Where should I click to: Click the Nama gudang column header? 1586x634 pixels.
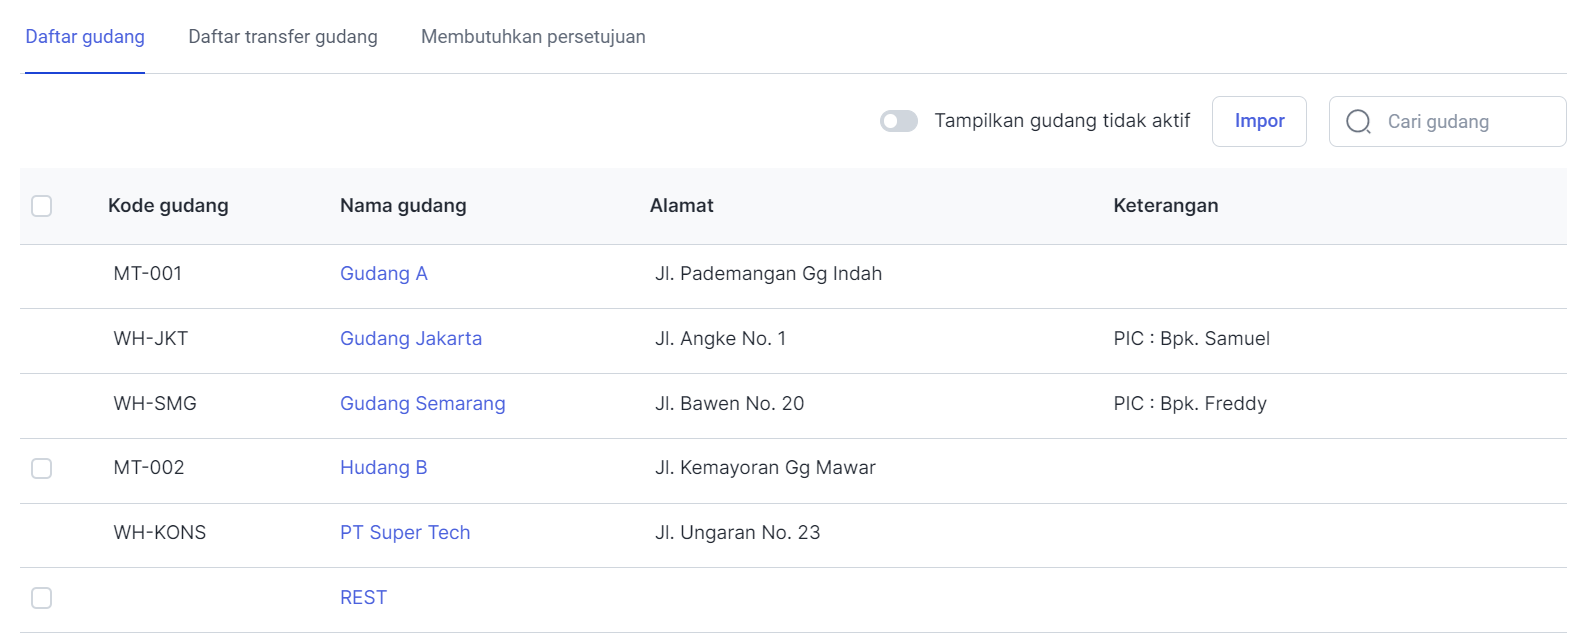click(403, 206)
